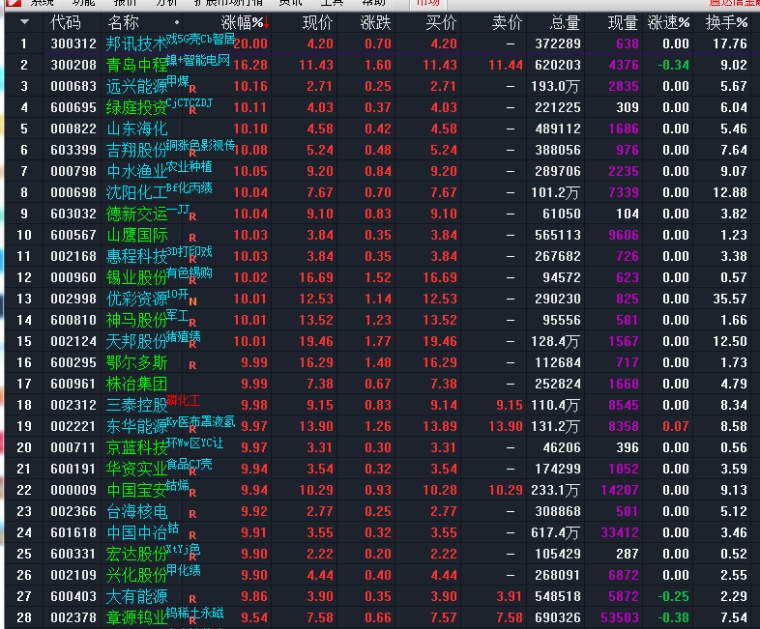Click R marker in 鄂尔多斯 row
The height and width of the screenshot is (629, 760).
pyautogui.click(x=192, y=365)
